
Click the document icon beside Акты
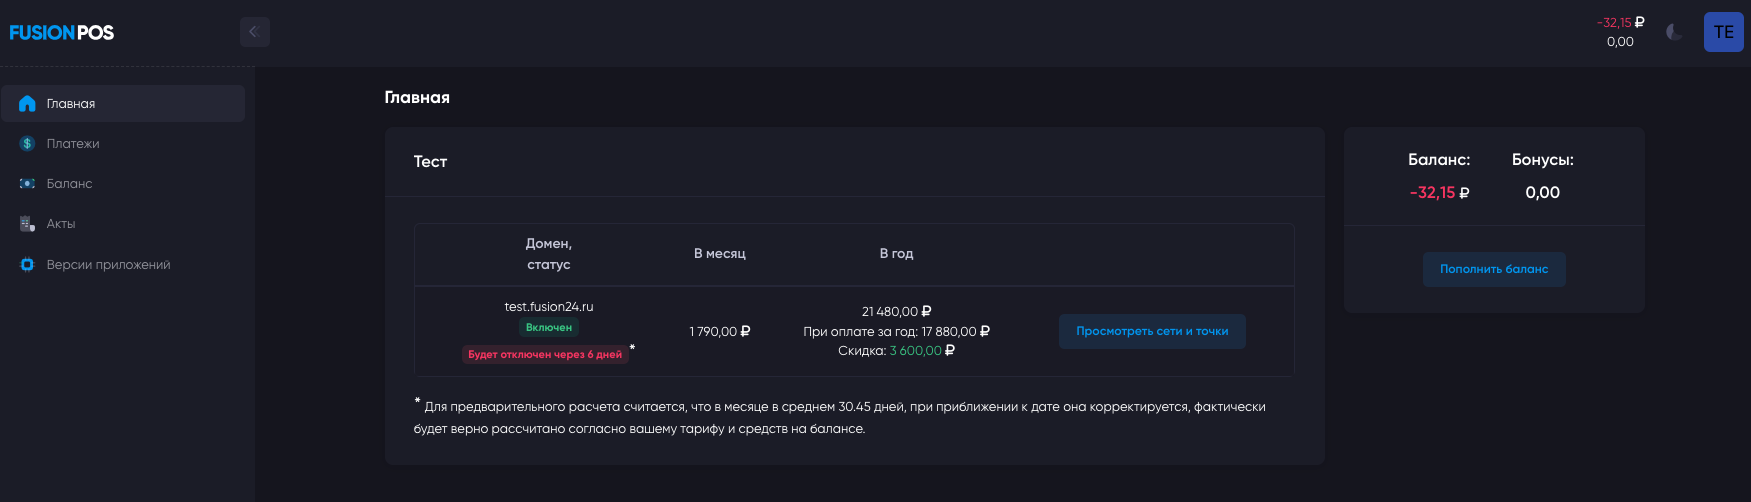pyautogui.click(x=27, y=224)
